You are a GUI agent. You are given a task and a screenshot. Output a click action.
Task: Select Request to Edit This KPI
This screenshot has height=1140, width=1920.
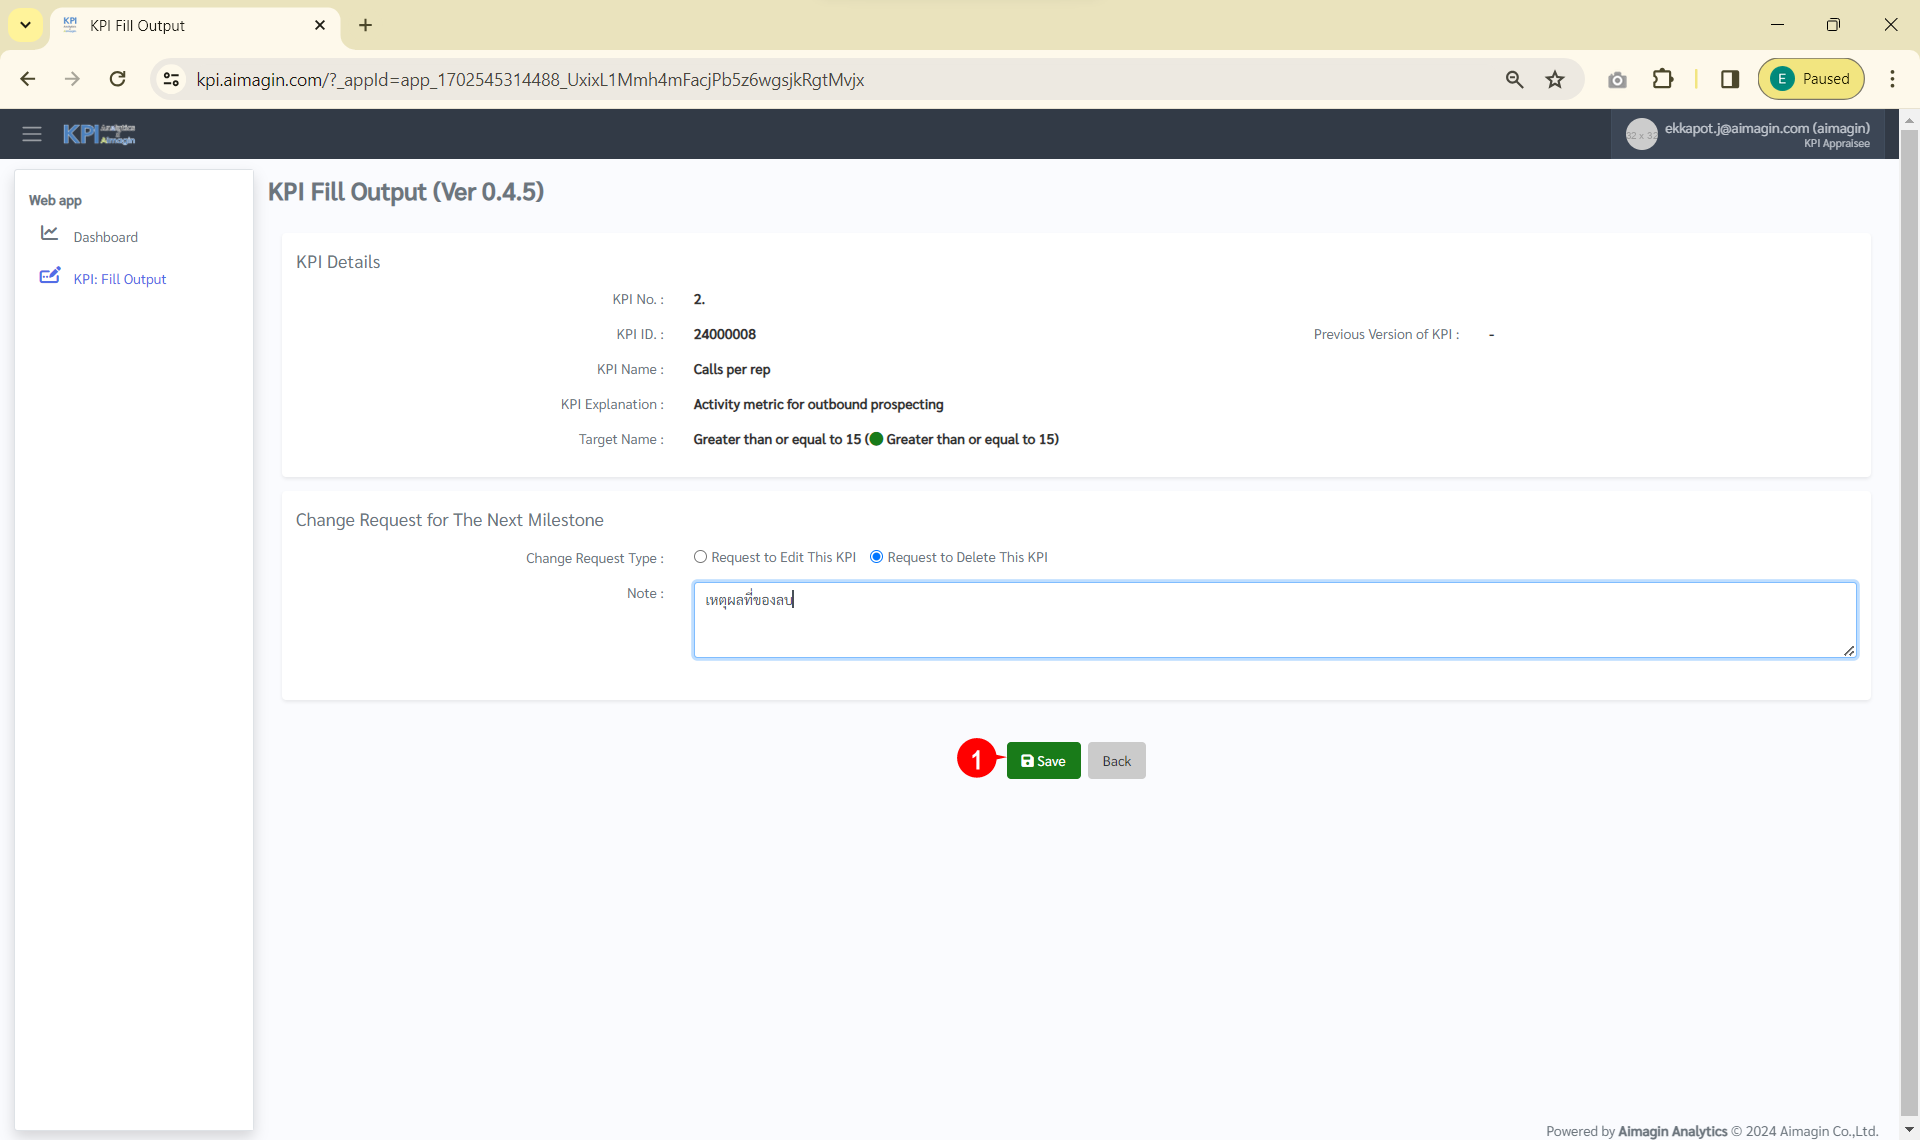tap(700, 557)
